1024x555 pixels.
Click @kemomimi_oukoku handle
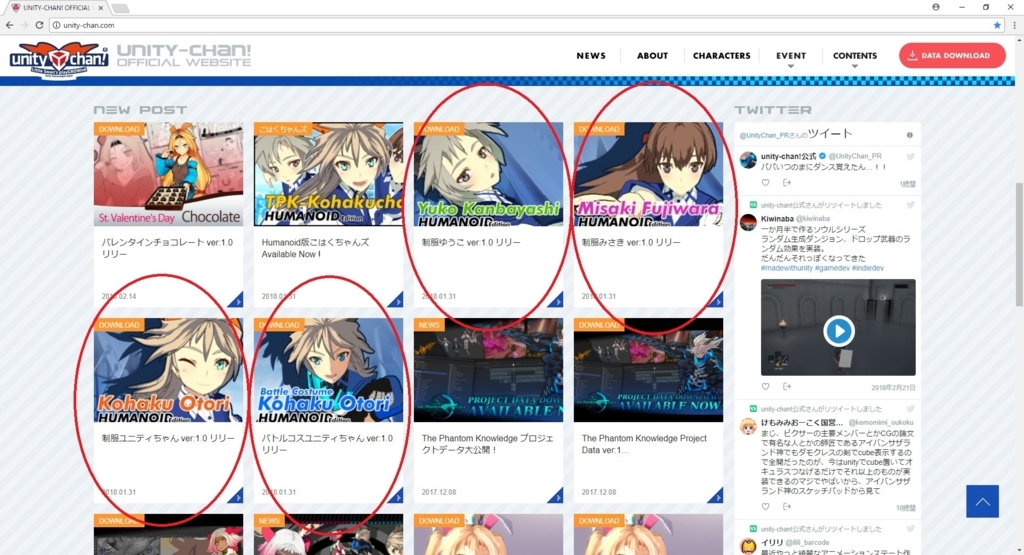881,422
